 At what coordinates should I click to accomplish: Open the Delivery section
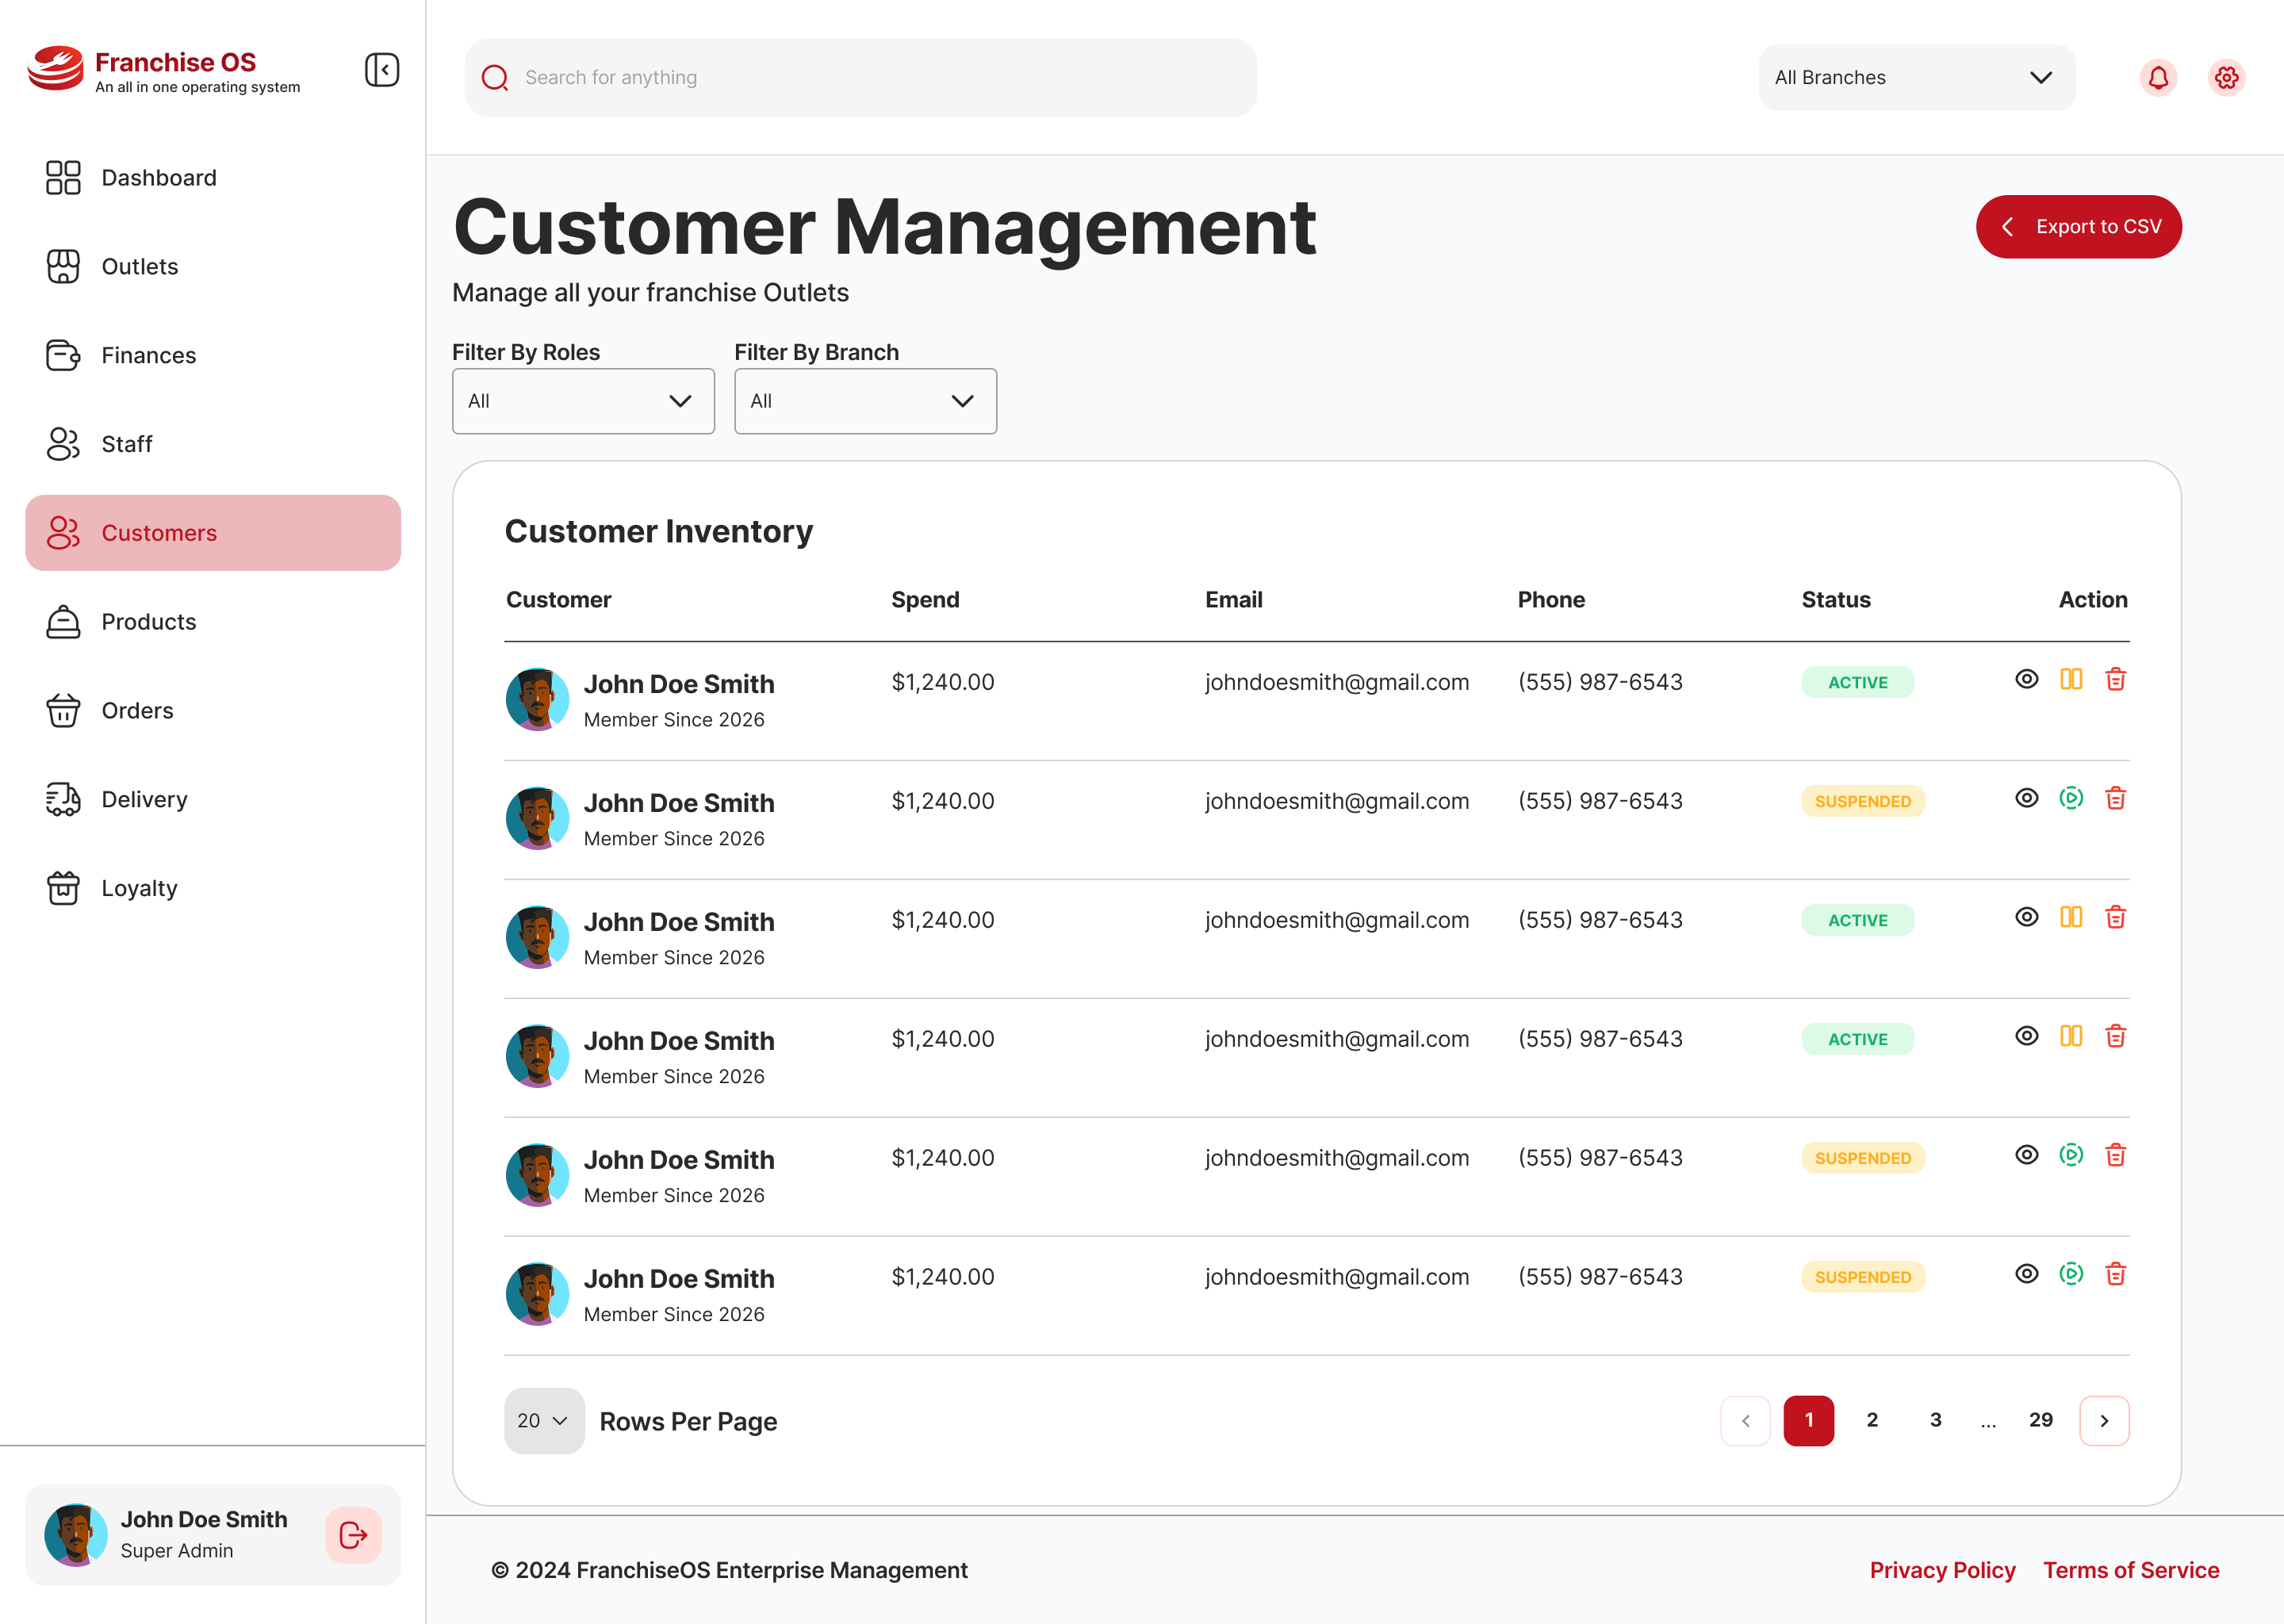144,799
